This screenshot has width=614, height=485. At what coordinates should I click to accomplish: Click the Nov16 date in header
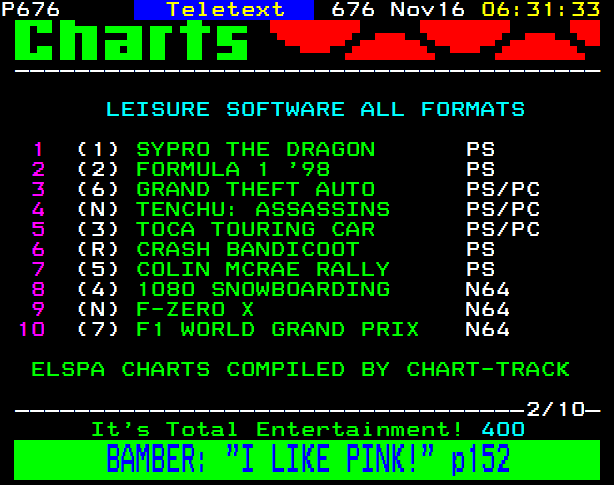click(x=427, y=9)
